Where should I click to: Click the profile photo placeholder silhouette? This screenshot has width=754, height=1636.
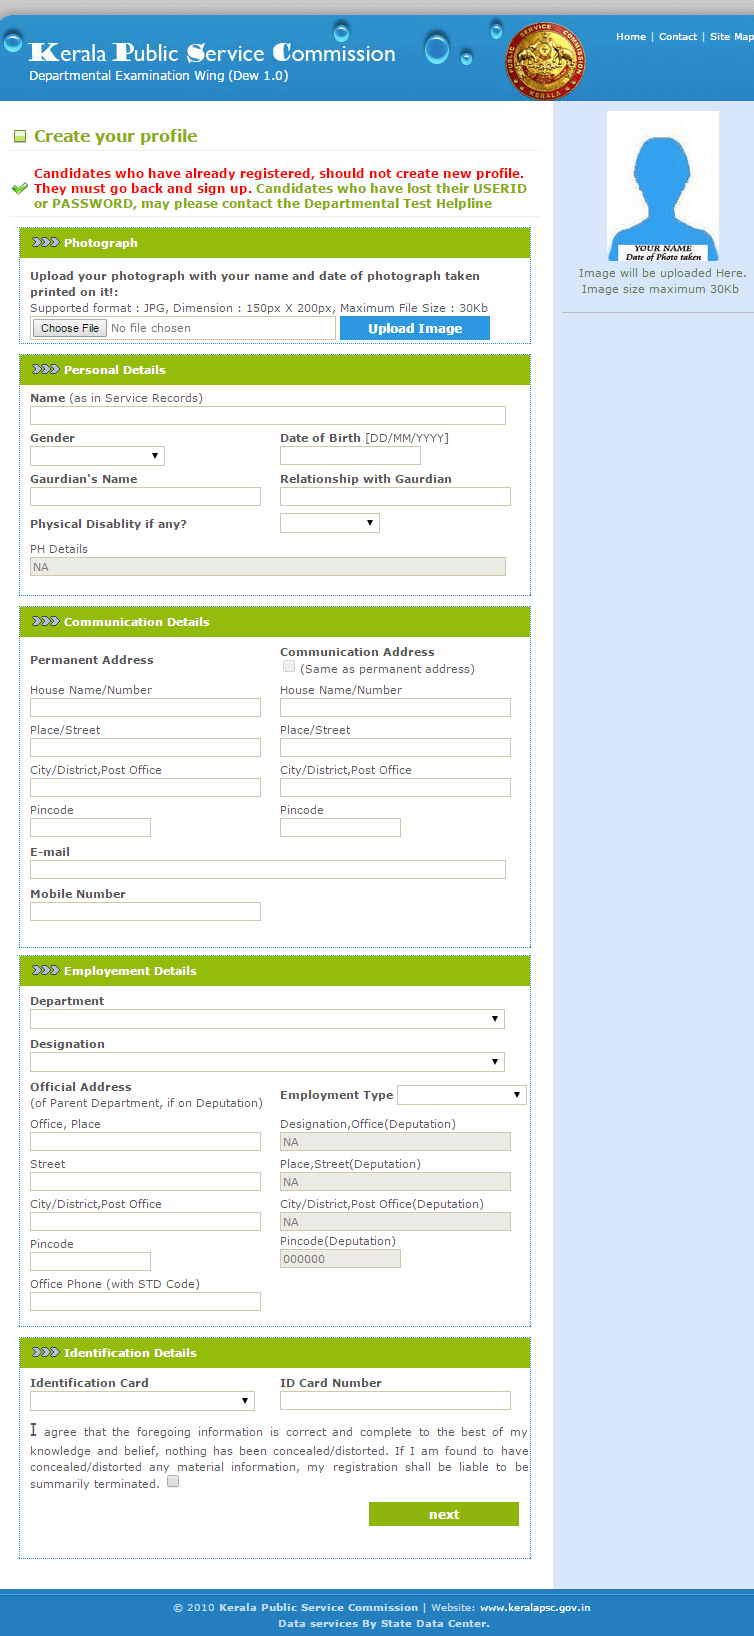tap(662, 185)
